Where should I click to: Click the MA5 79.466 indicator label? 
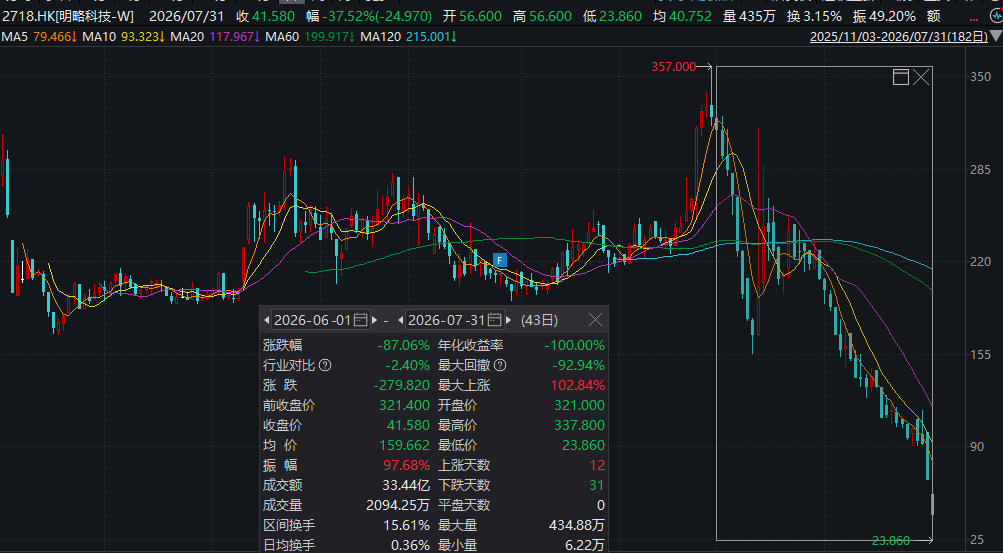click(x=39, y=36)
